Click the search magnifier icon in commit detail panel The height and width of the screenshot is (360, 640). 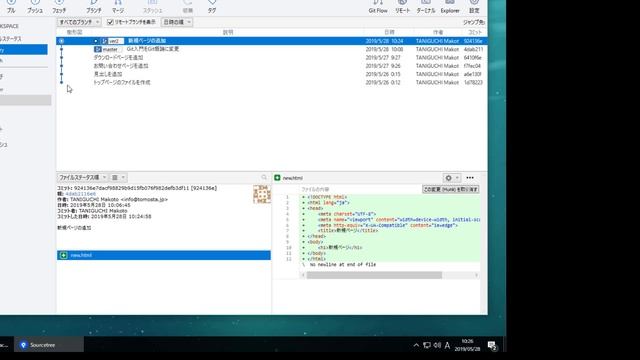(x=264, y=177)
